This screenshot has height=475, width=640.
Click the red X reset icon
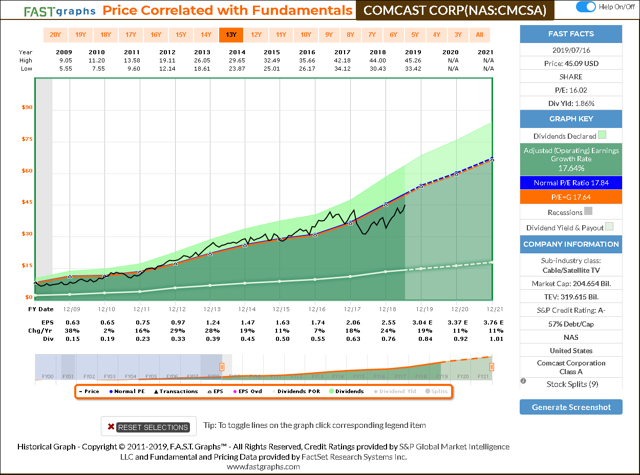pyautogui.click(x=111, y=427)
